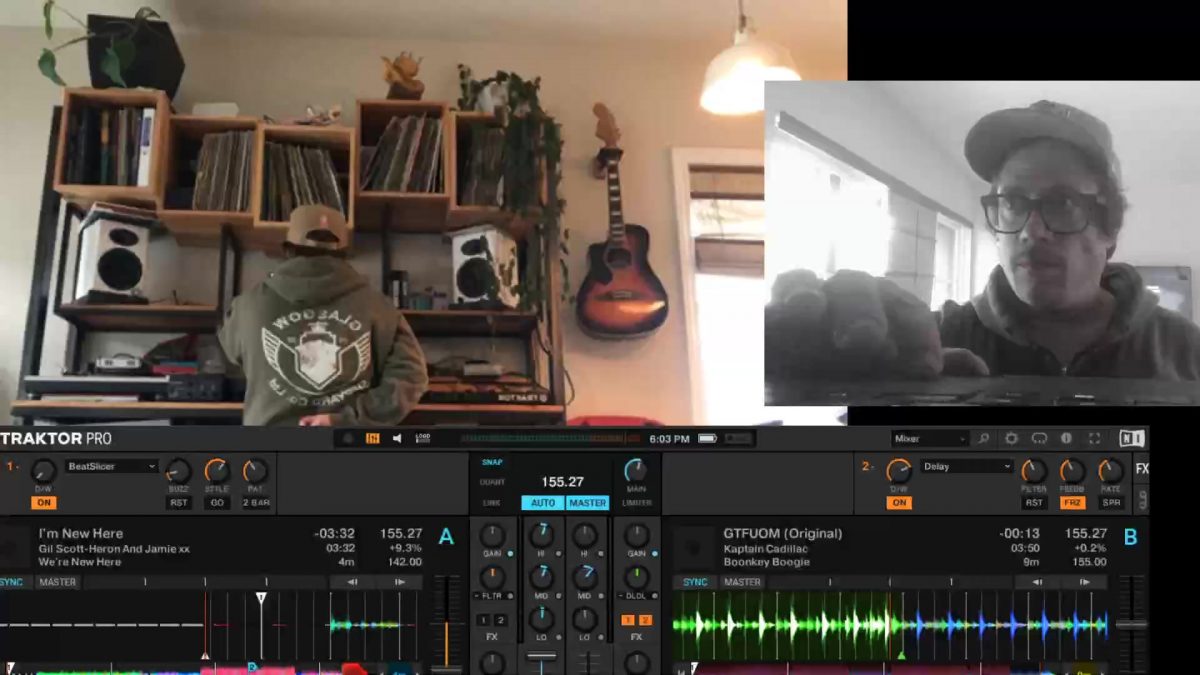This screenshot has height=675, width=1200.
Task: Open the BeatSlicer effect dropdown
Action: tap(112, 466)
